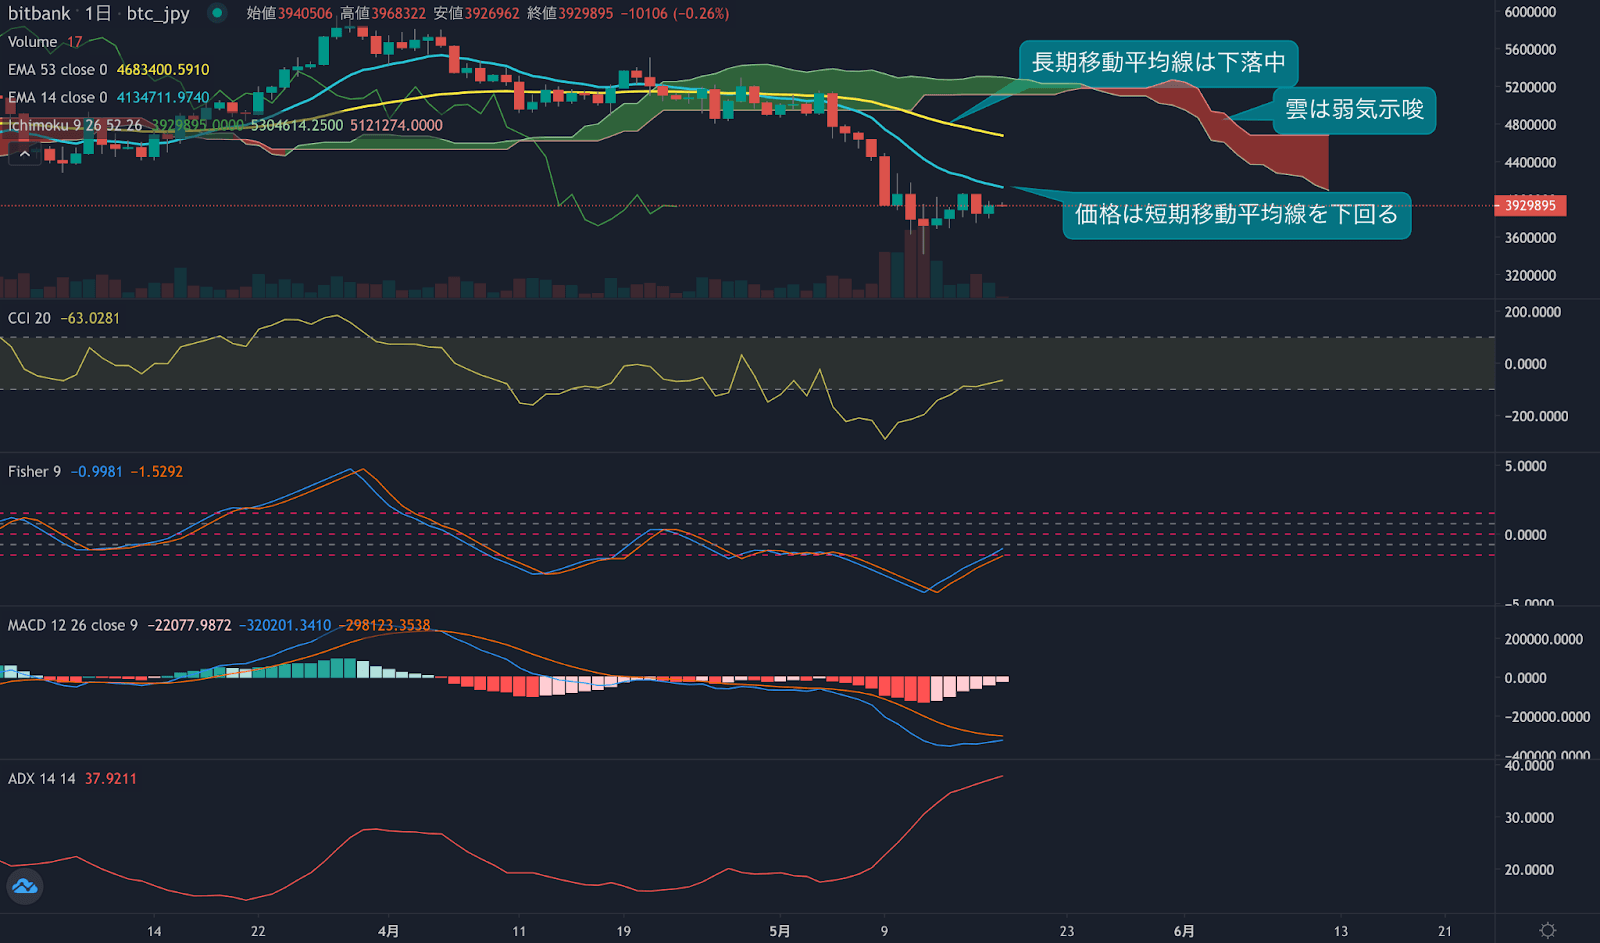The height and width of the screenshot is (943, 1600).
Task: Click the 雲は弱気示唆 annotation
Action: (x=1355, y=111)
